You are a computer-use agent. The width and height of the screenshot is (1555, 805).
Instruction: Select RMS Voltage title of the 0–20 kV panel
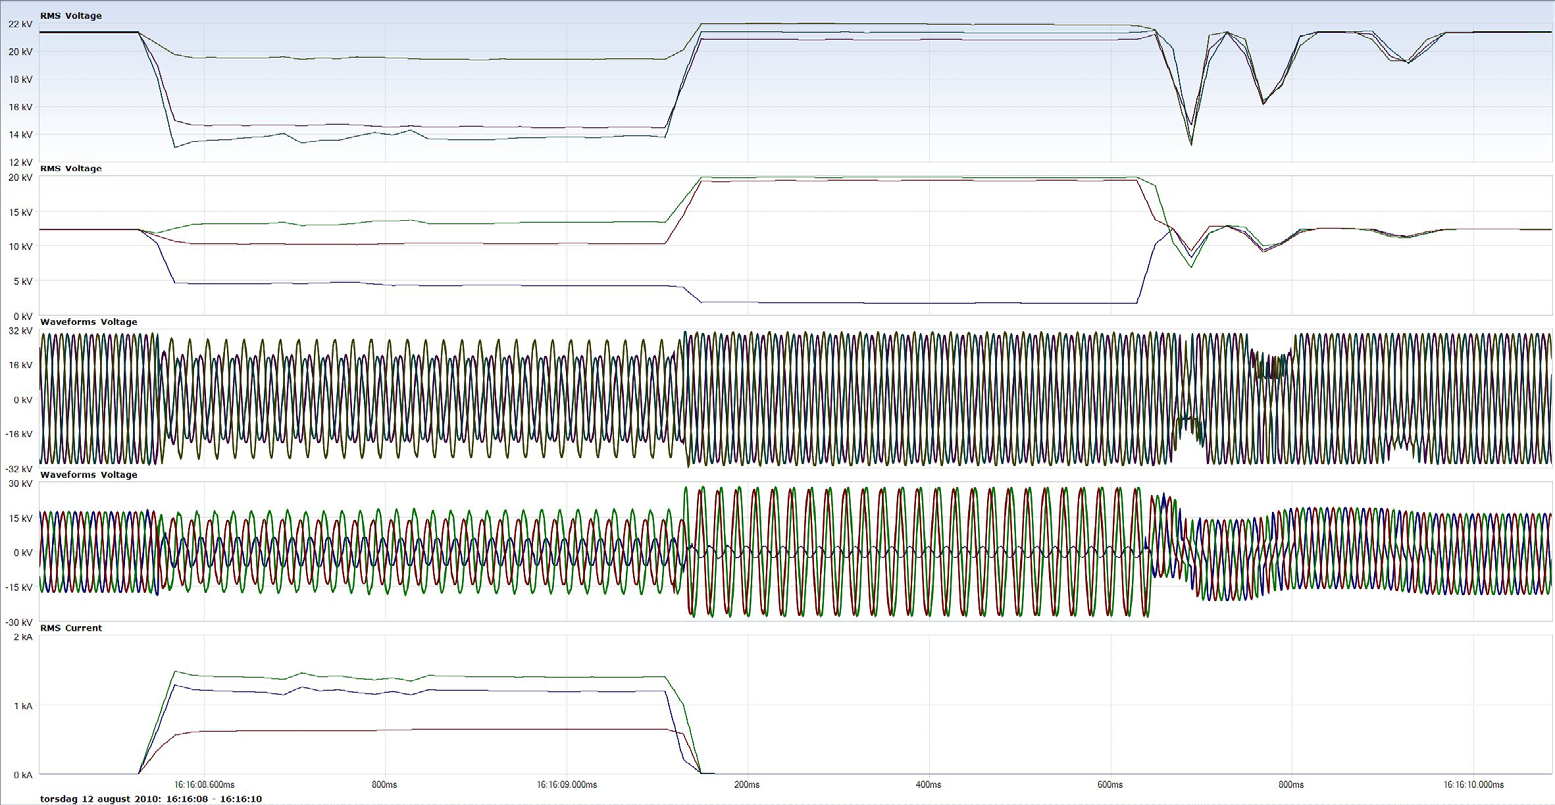pos(70,169)
